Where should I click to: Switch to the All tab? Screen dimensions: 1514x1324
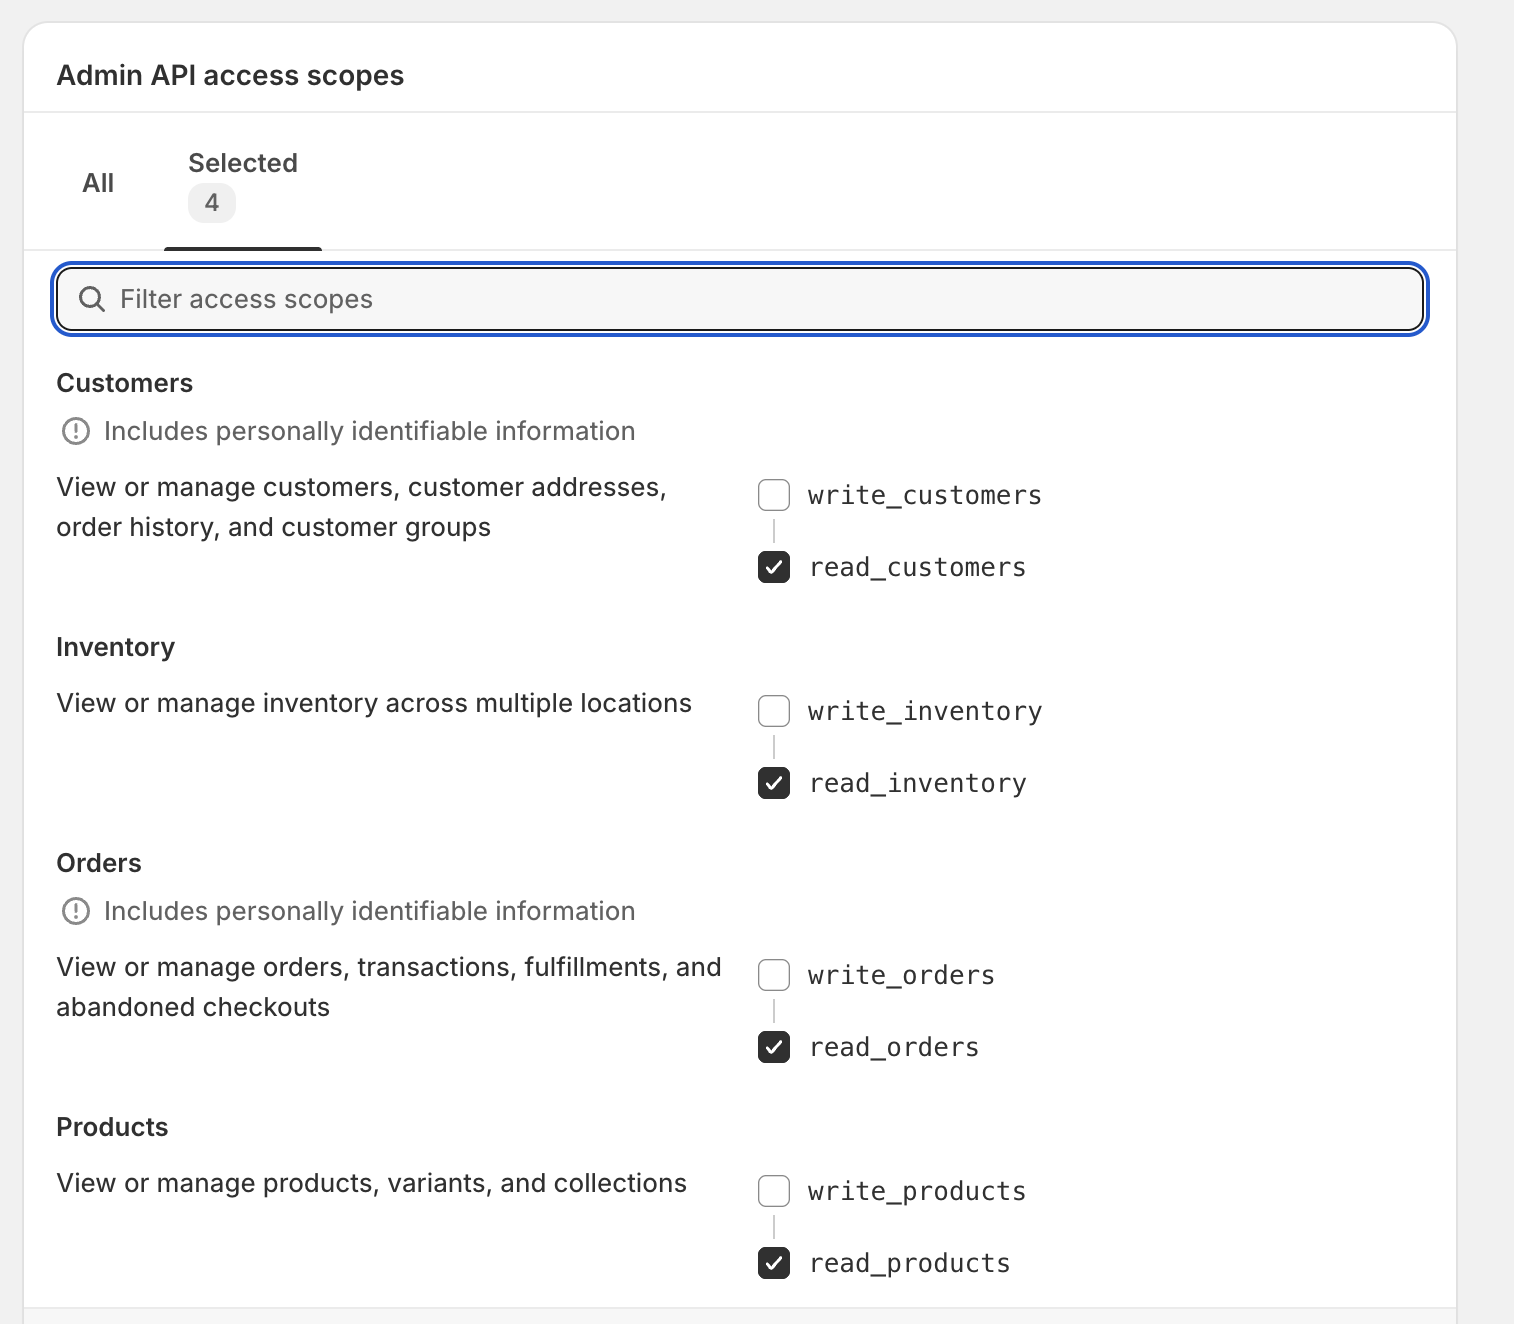[98, 182]
